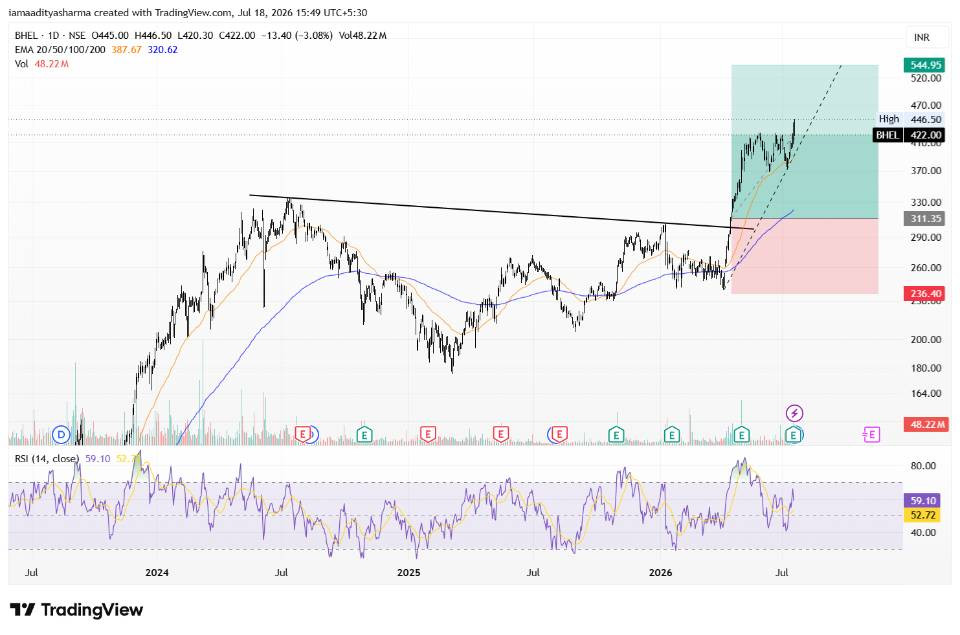Click the Vol48.22M value in header
960x635 pixels.
point(362,36)
